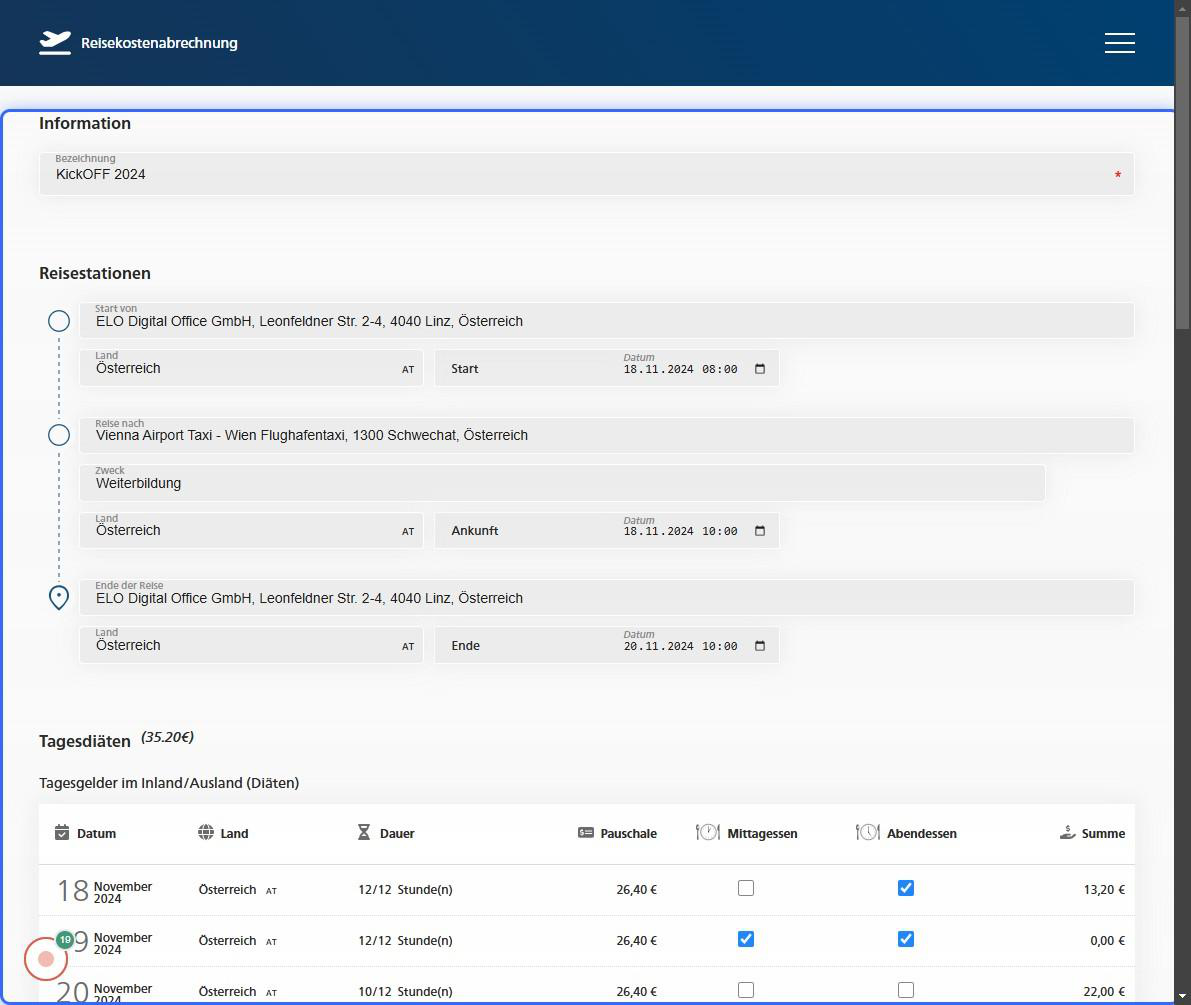
Task: Open calendar picker for Ende date
Action: click(x=760, y=646)
